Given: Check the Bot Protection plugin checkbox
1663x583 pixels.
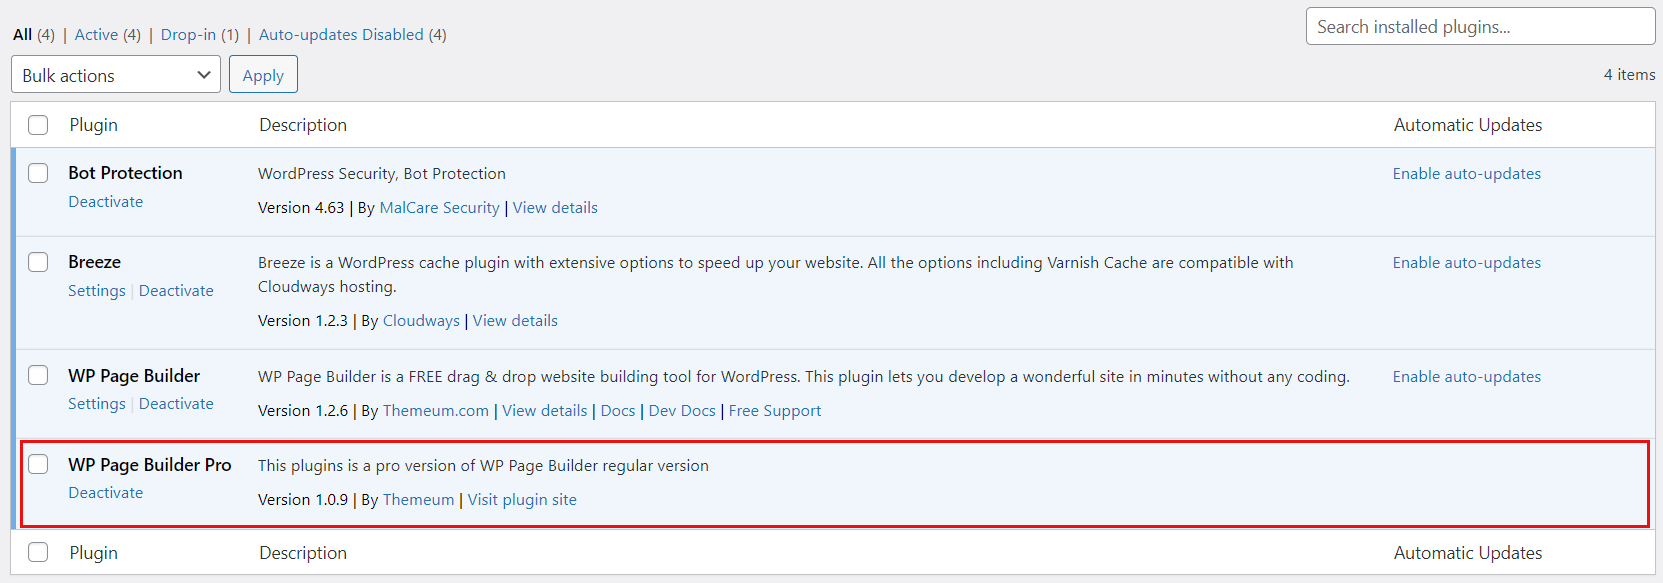Looking at the screenshot, I should point(38,173).
